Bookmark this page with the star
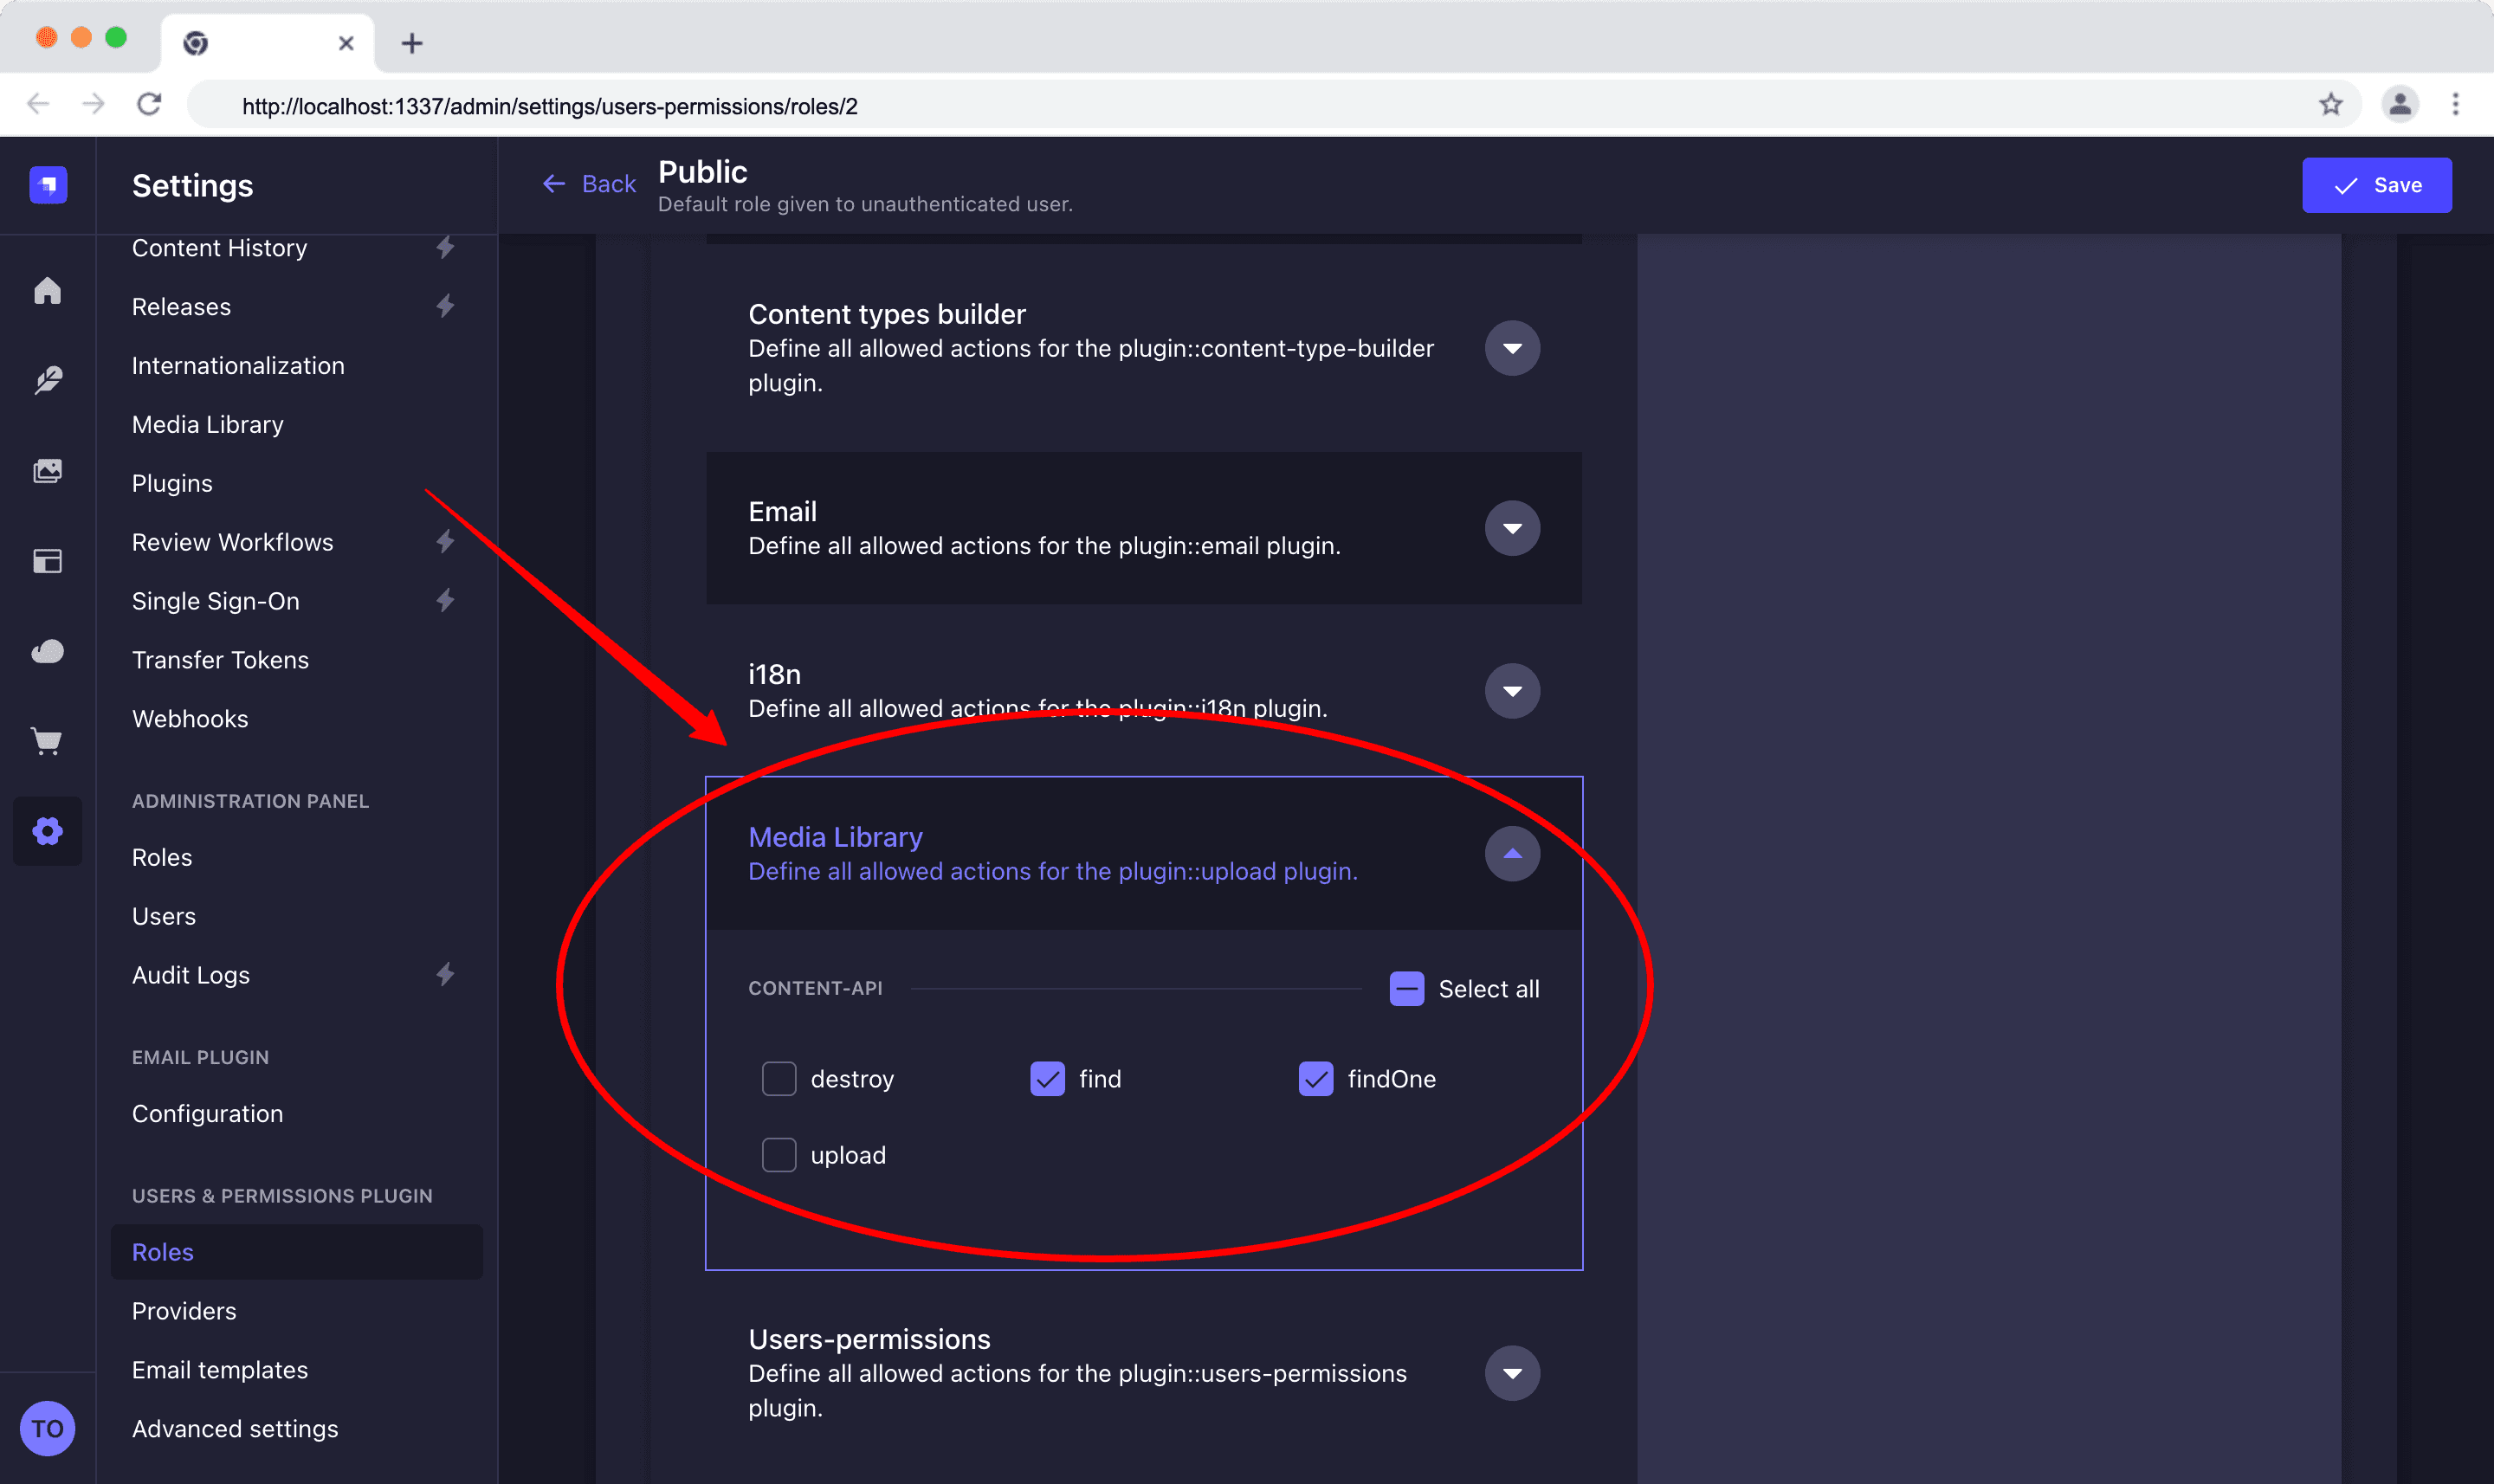This screenshot has width=2494, height=1484. tap(2331, 104)
